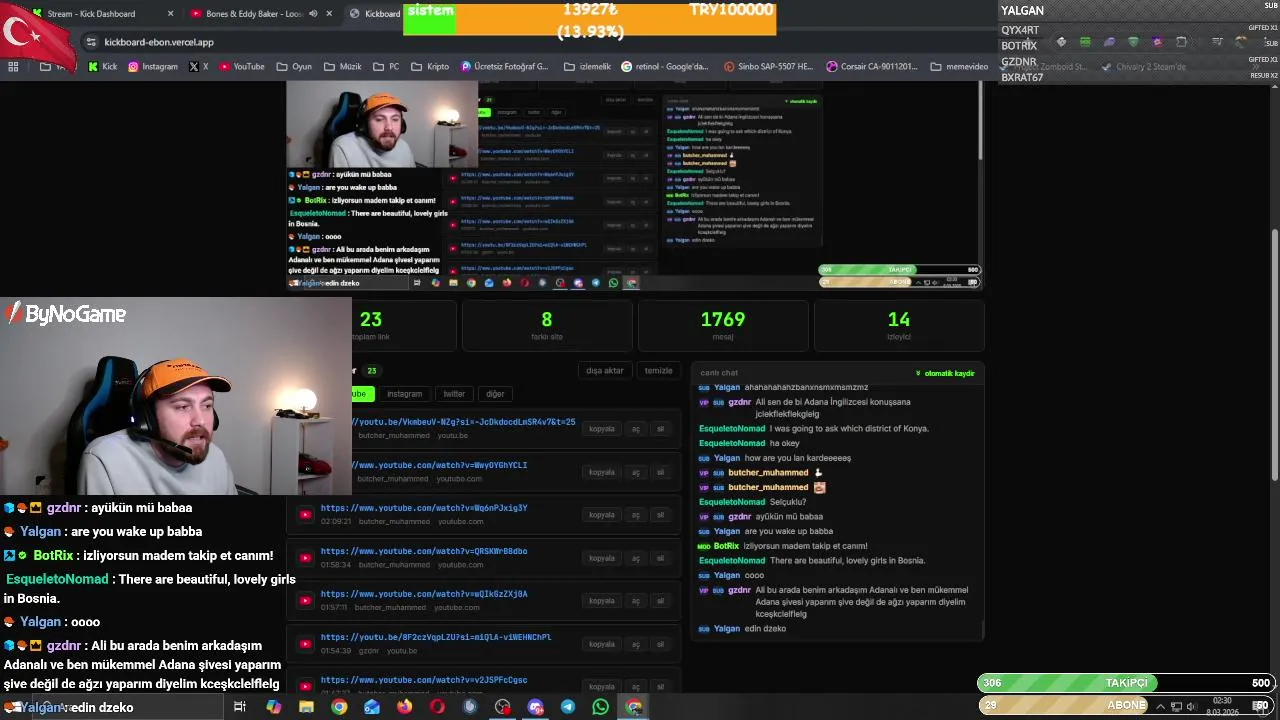Click Yalgan's 'edin dzeko' message in canlı chat
The width and height of the screenshot is (1280, 720).
(x=742, y=628)
